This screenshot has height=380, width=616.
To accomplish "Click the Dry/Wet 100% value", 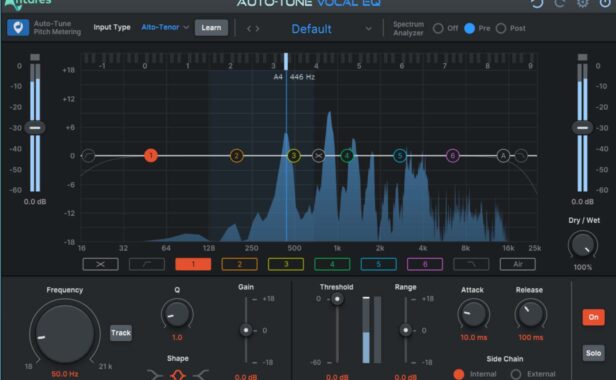I will 583,267.
